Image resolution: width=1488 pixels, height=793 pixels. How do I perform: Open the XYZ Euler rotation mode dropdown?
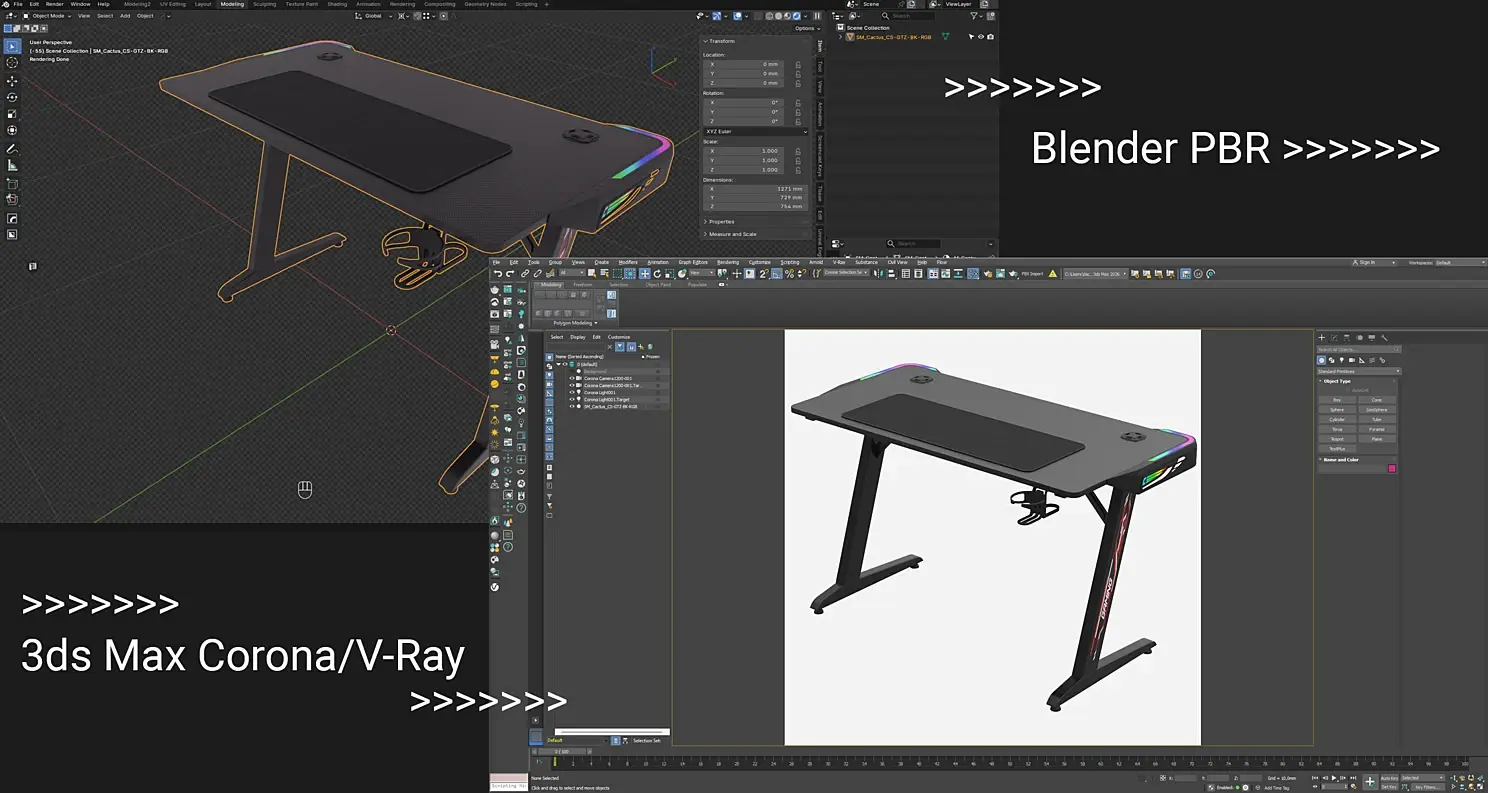(755, 131)
